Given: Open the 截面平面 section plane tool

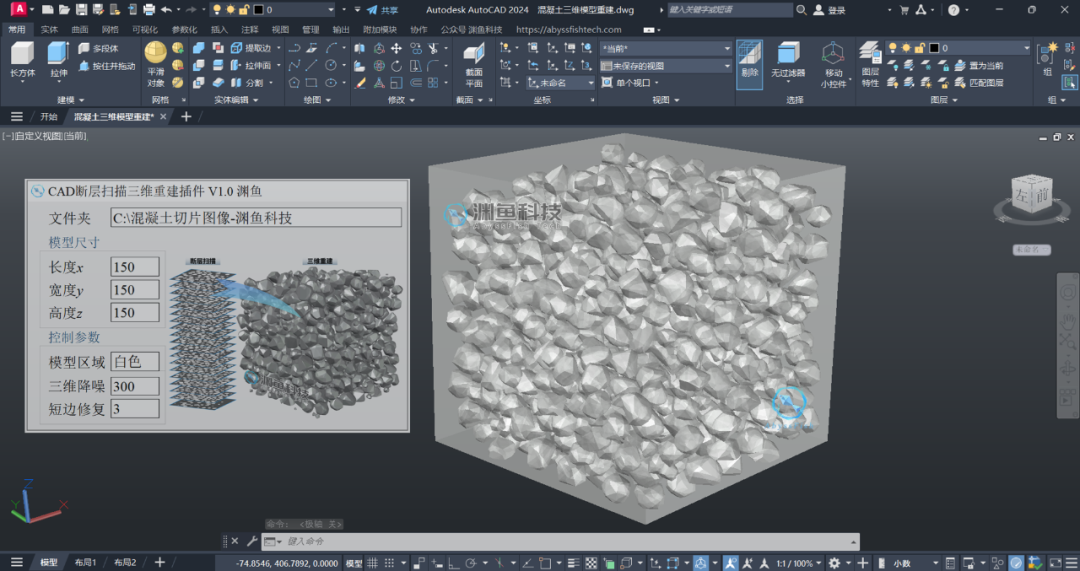Looking at the screenshot, I should click(474, 65).
